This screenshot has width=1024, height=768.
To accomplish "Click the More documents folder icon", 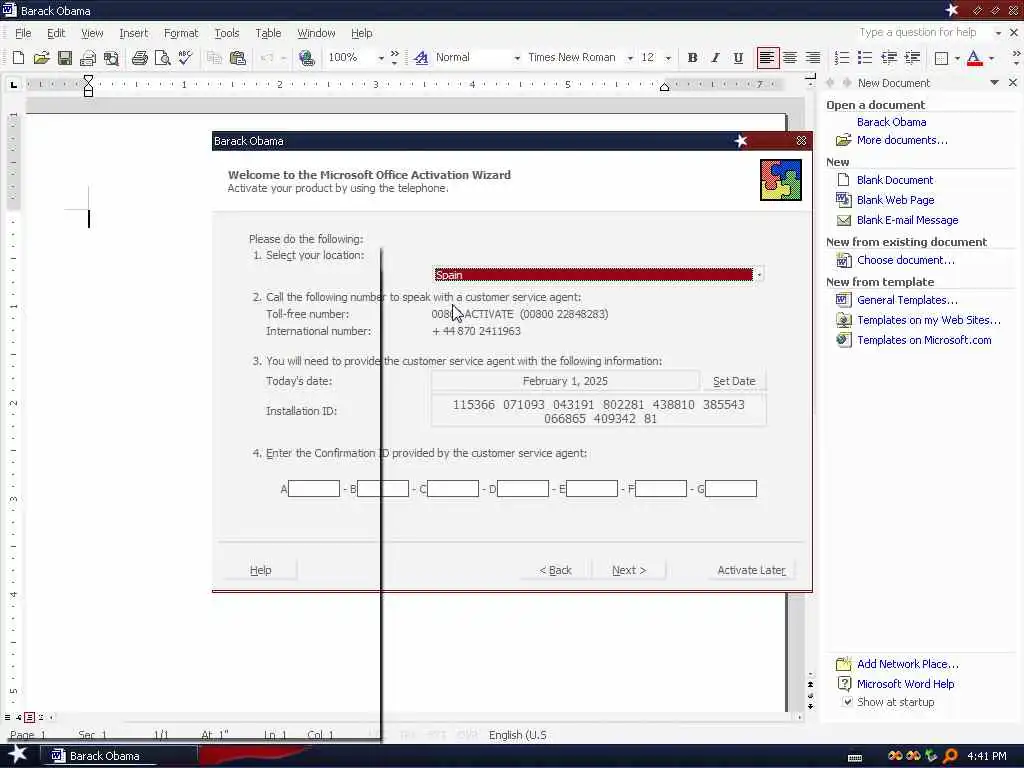I will [843, 140].
